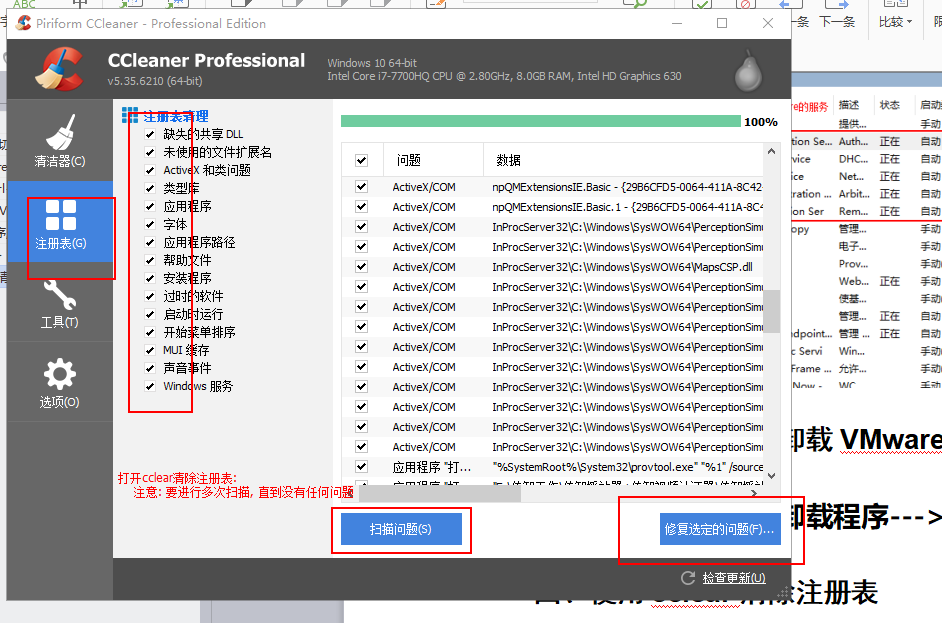The height and width of the screenshot is (623, 942).
Task: Open the Options (选项) gear section
Action: [x=59, y=383]
